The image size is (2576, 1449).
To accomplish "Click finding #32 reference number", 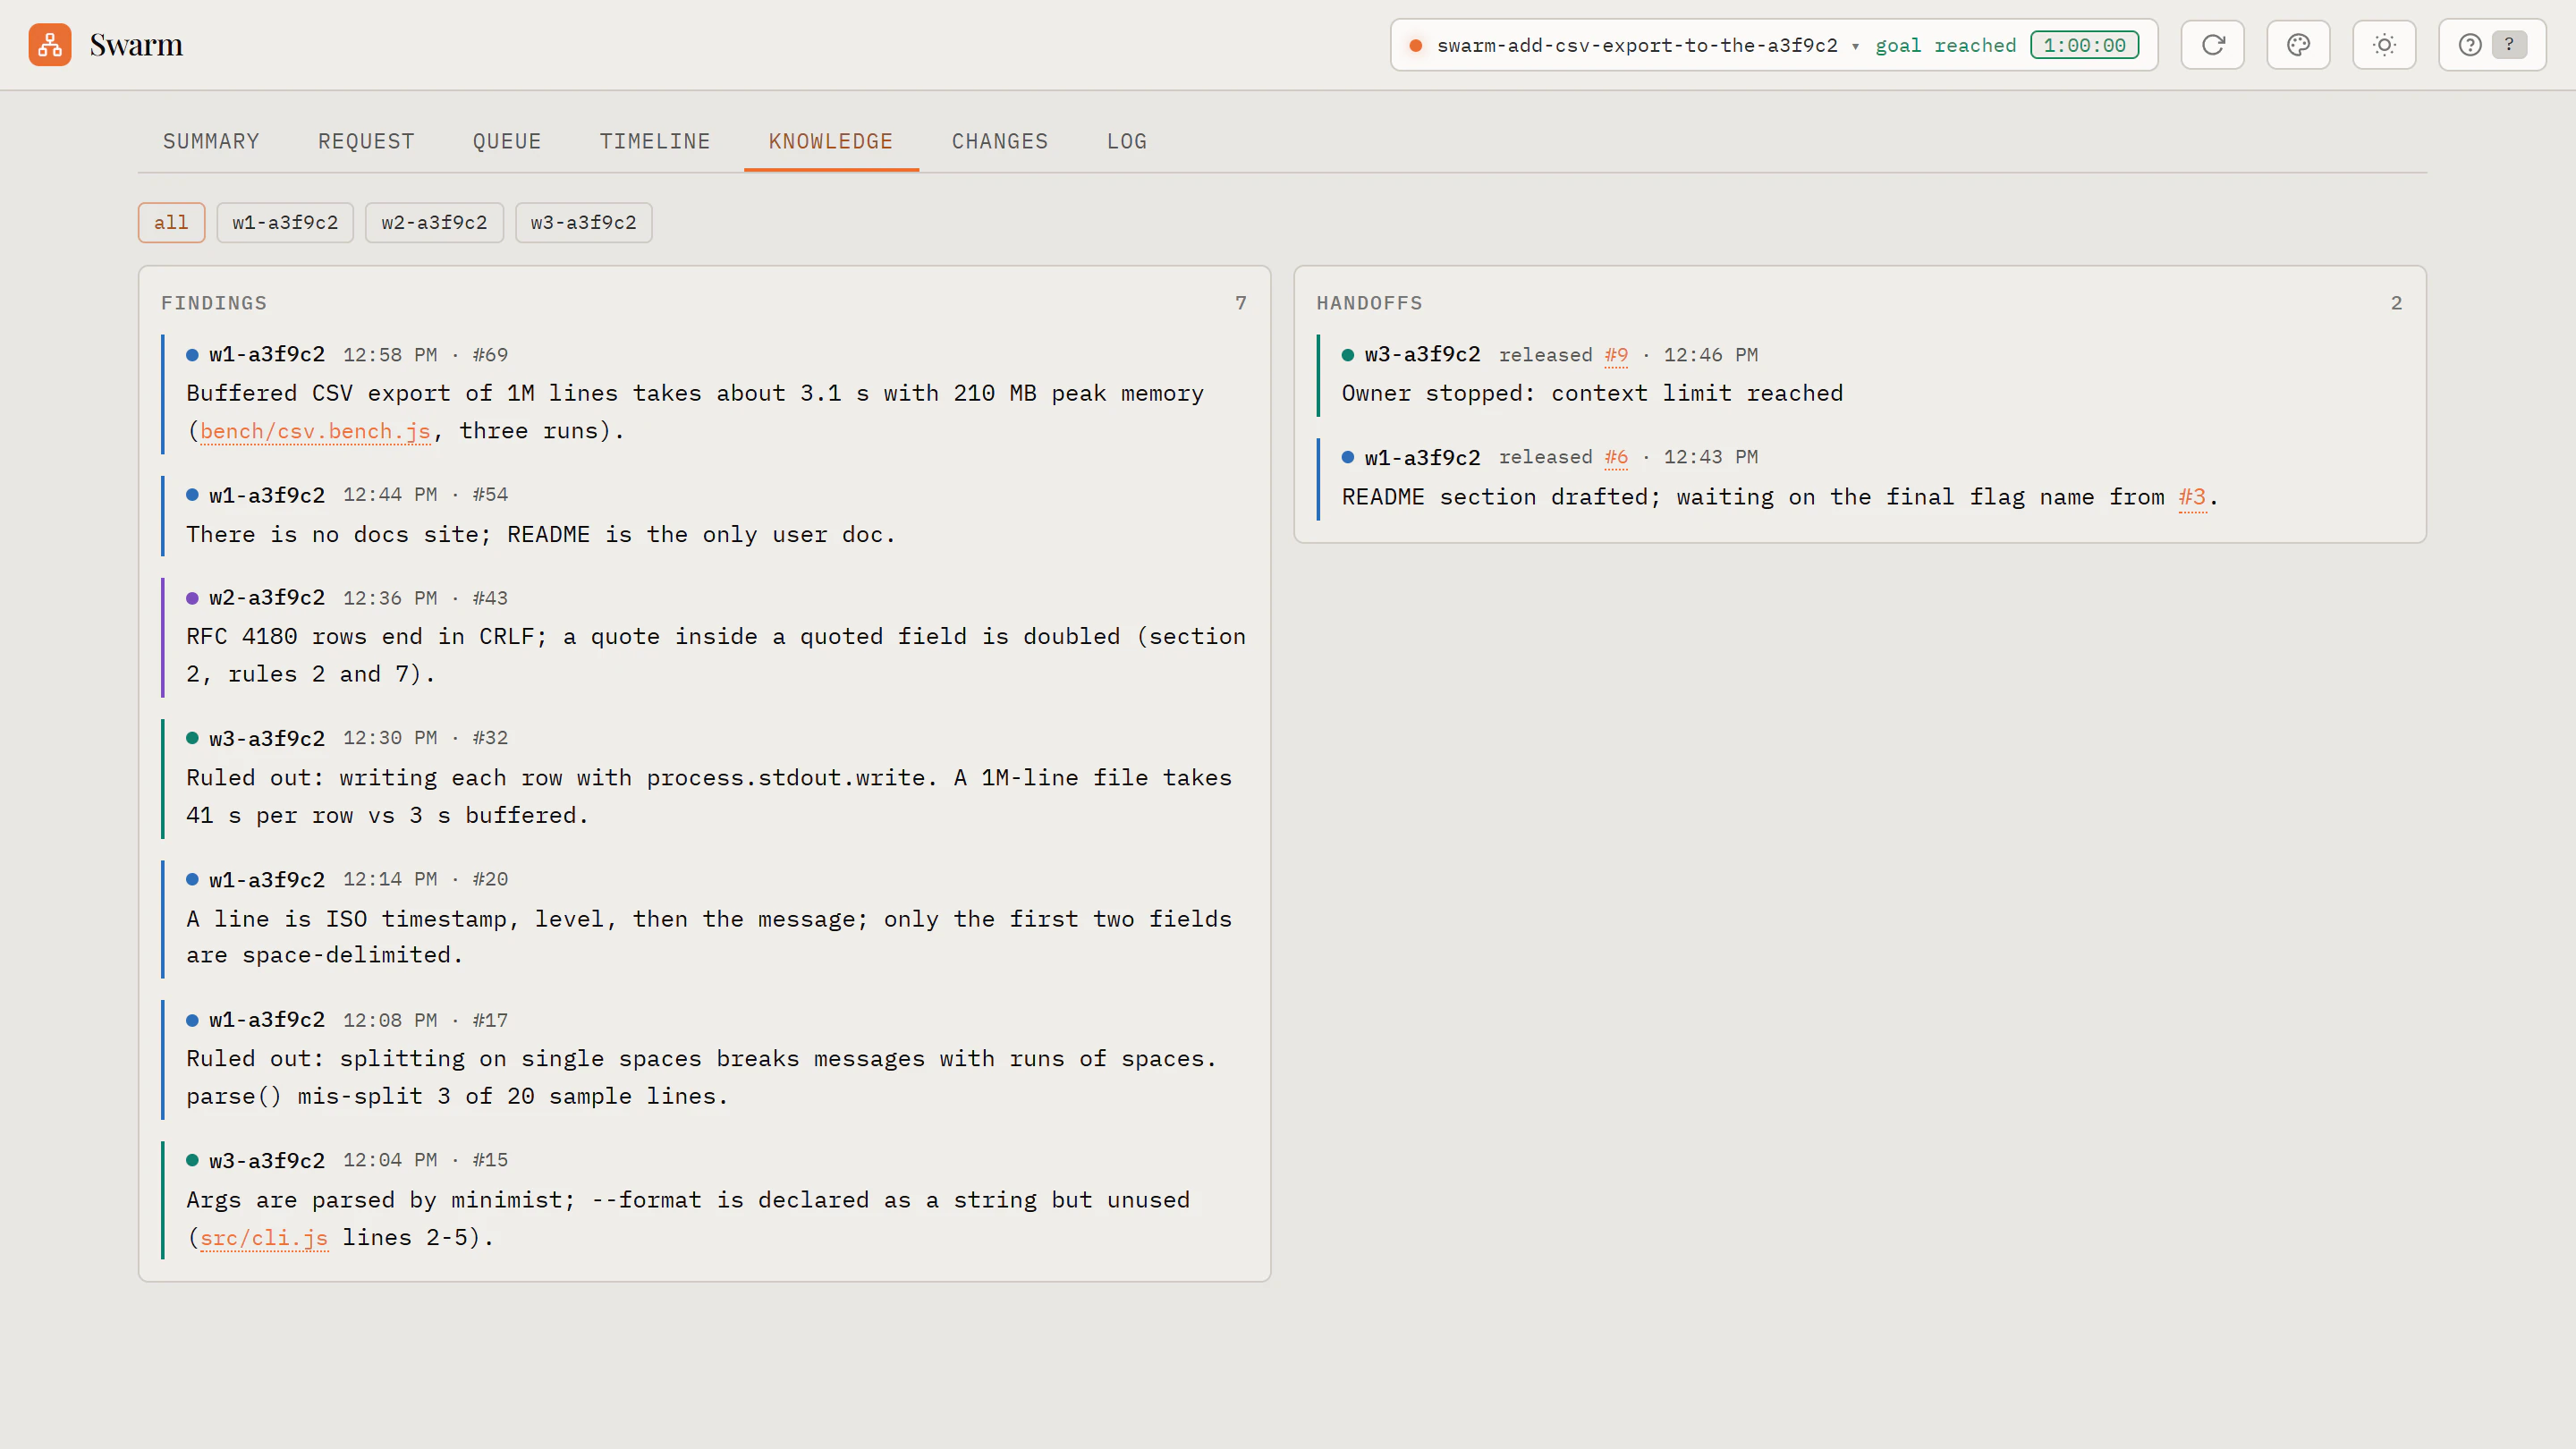I will click(490, 738).
